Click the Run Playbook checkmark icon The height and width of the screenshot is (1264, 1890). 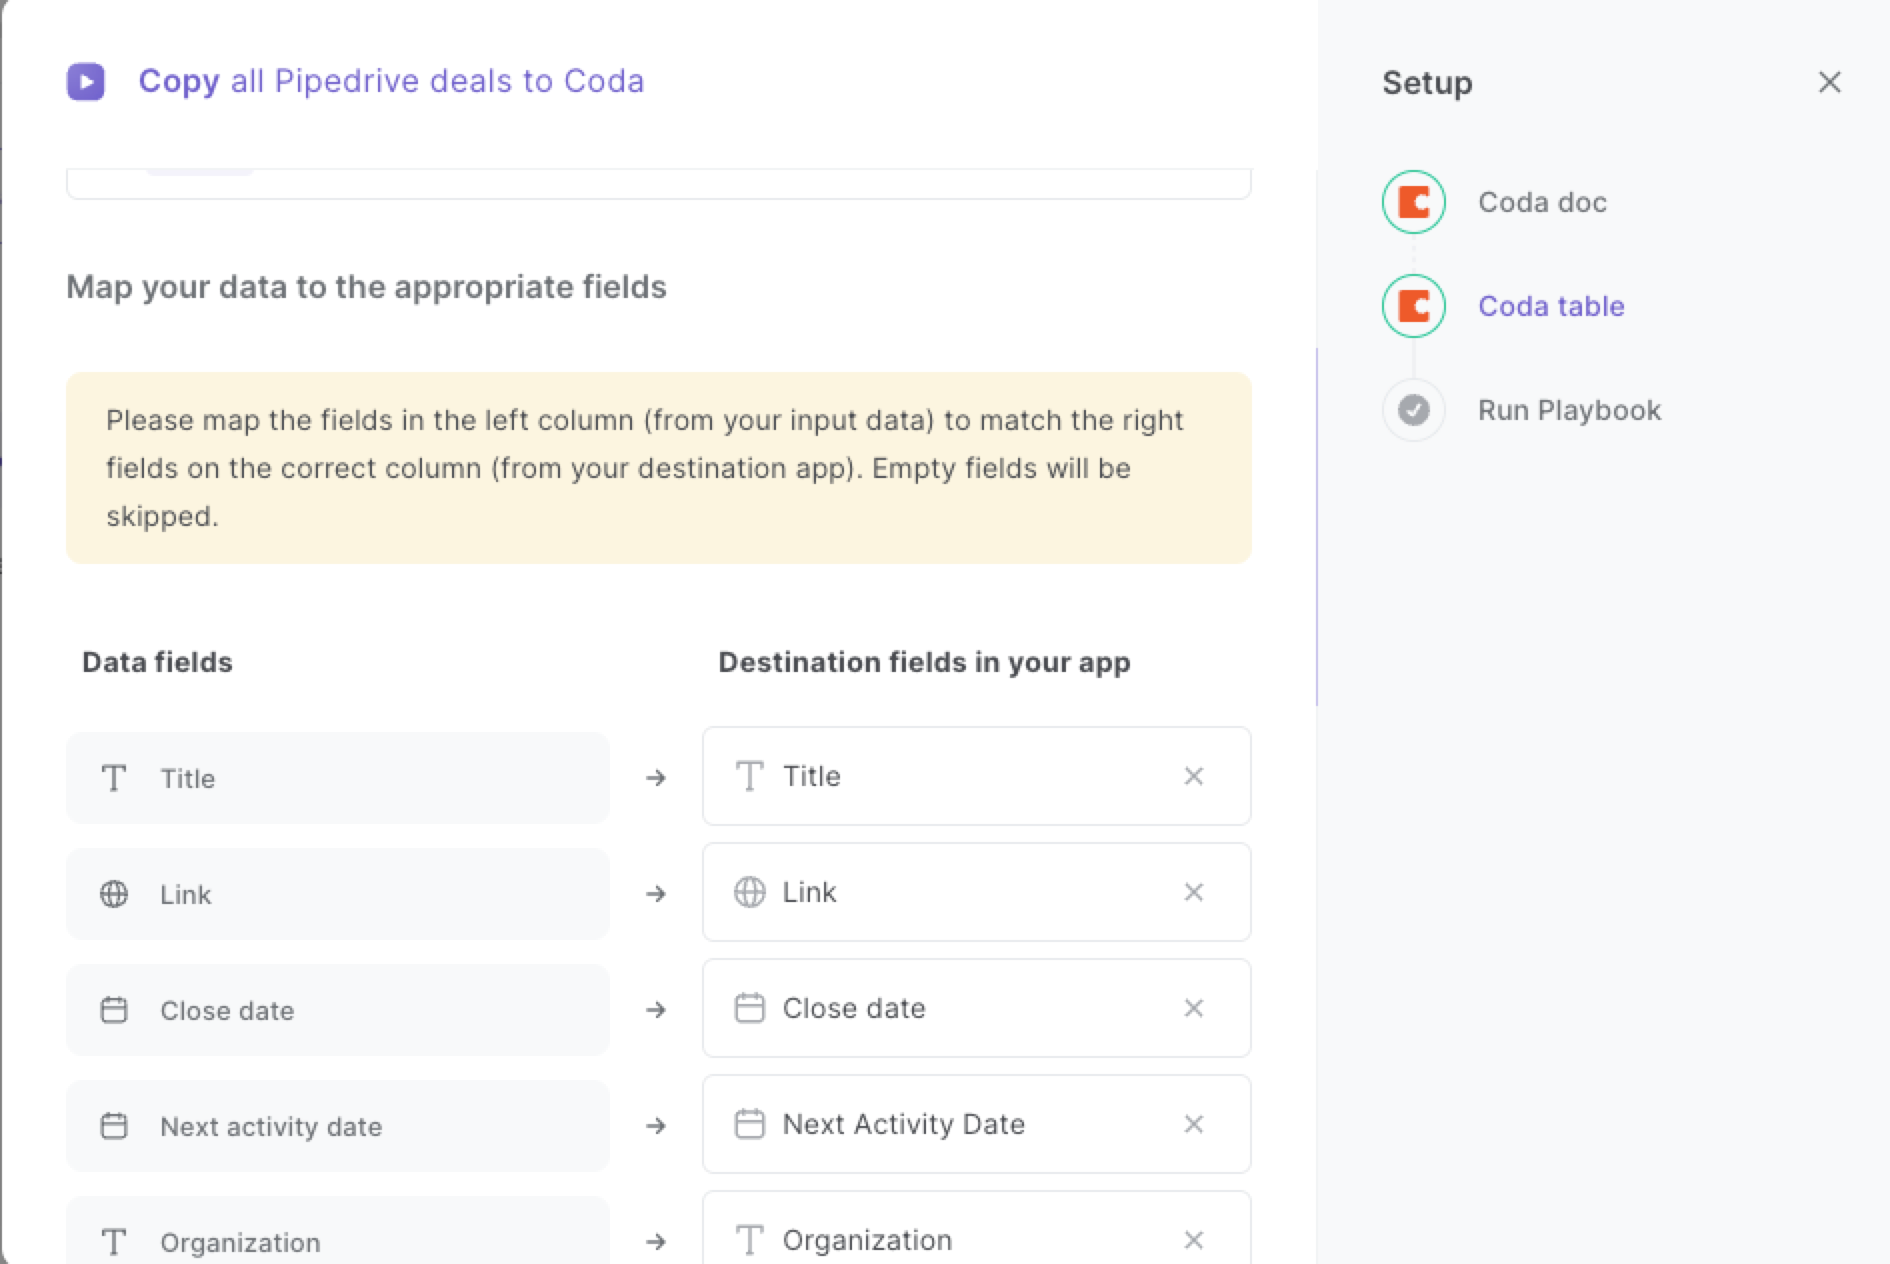pos(1413,410)
